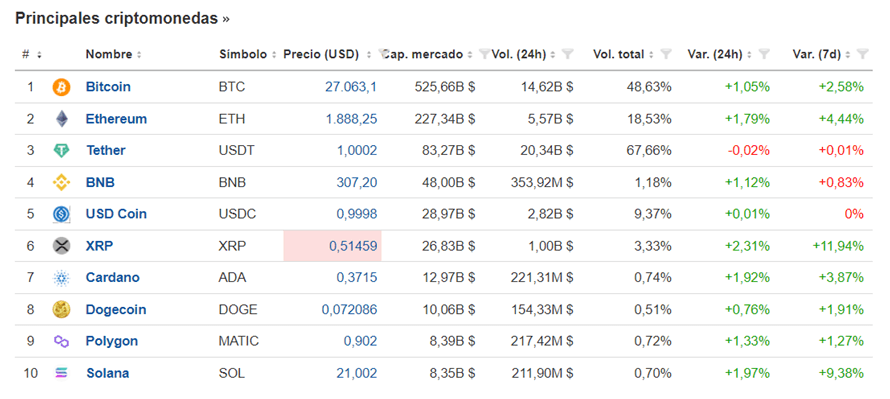Click the USD Coin logo icon

[61, 214]
